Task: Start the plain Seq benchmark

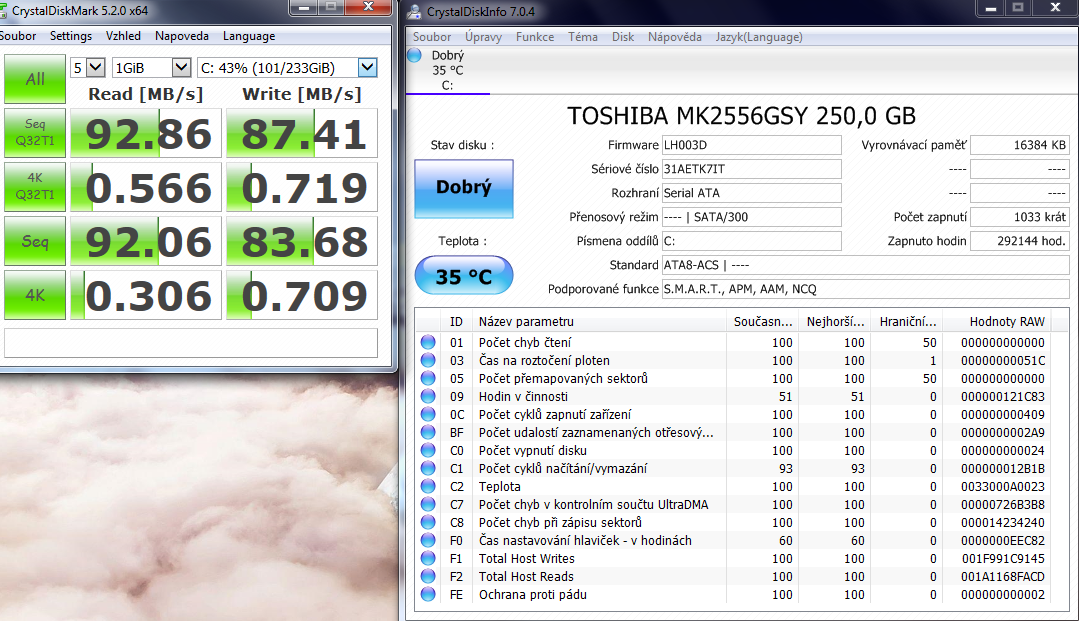Action: [x=35, y=241]
